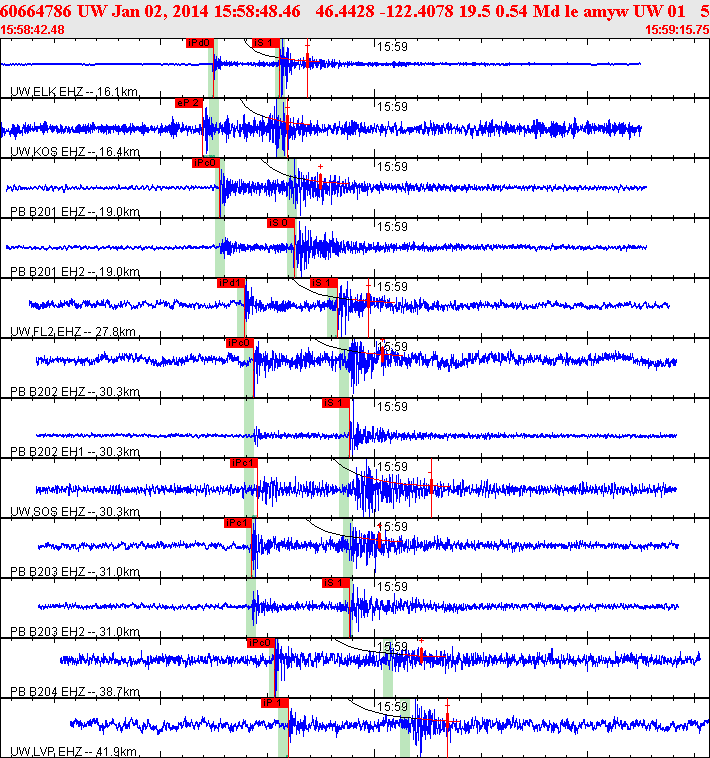Select the station label 'UW SOS EHZ -- 30.3km'

coord(75,511)
